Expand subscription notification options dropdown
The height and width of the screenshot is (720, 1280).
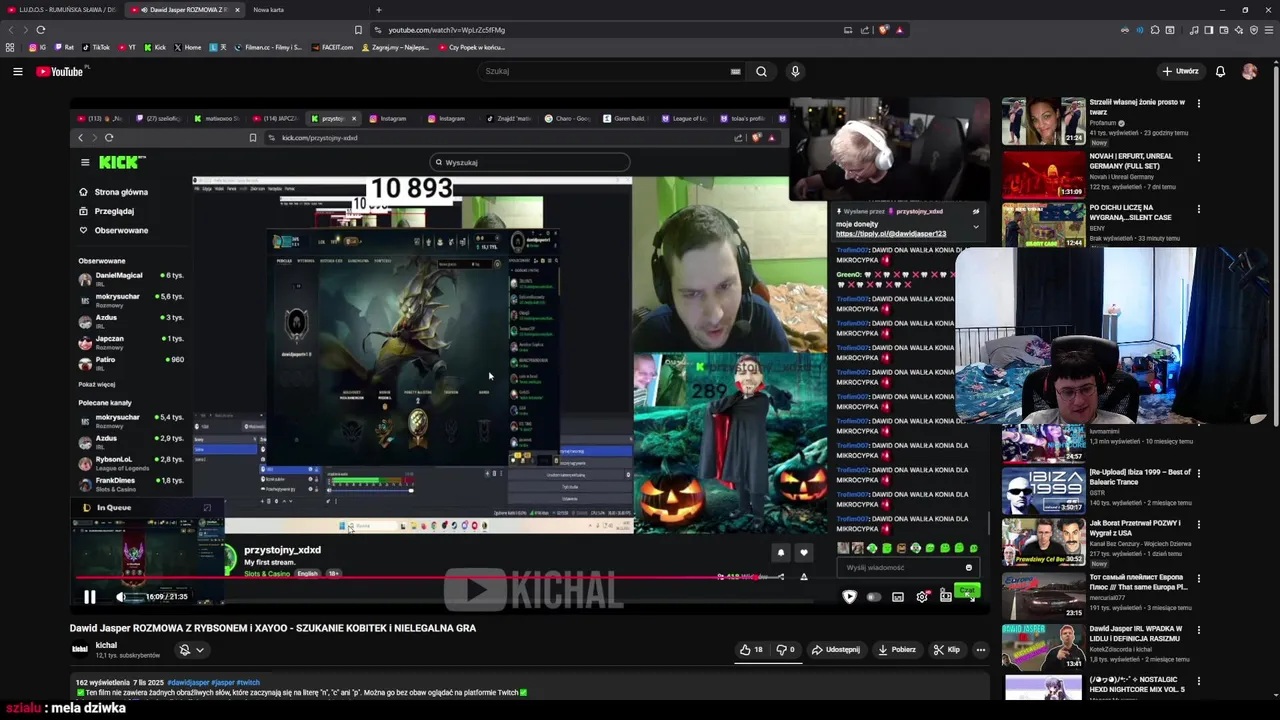(x=191, y=650)
